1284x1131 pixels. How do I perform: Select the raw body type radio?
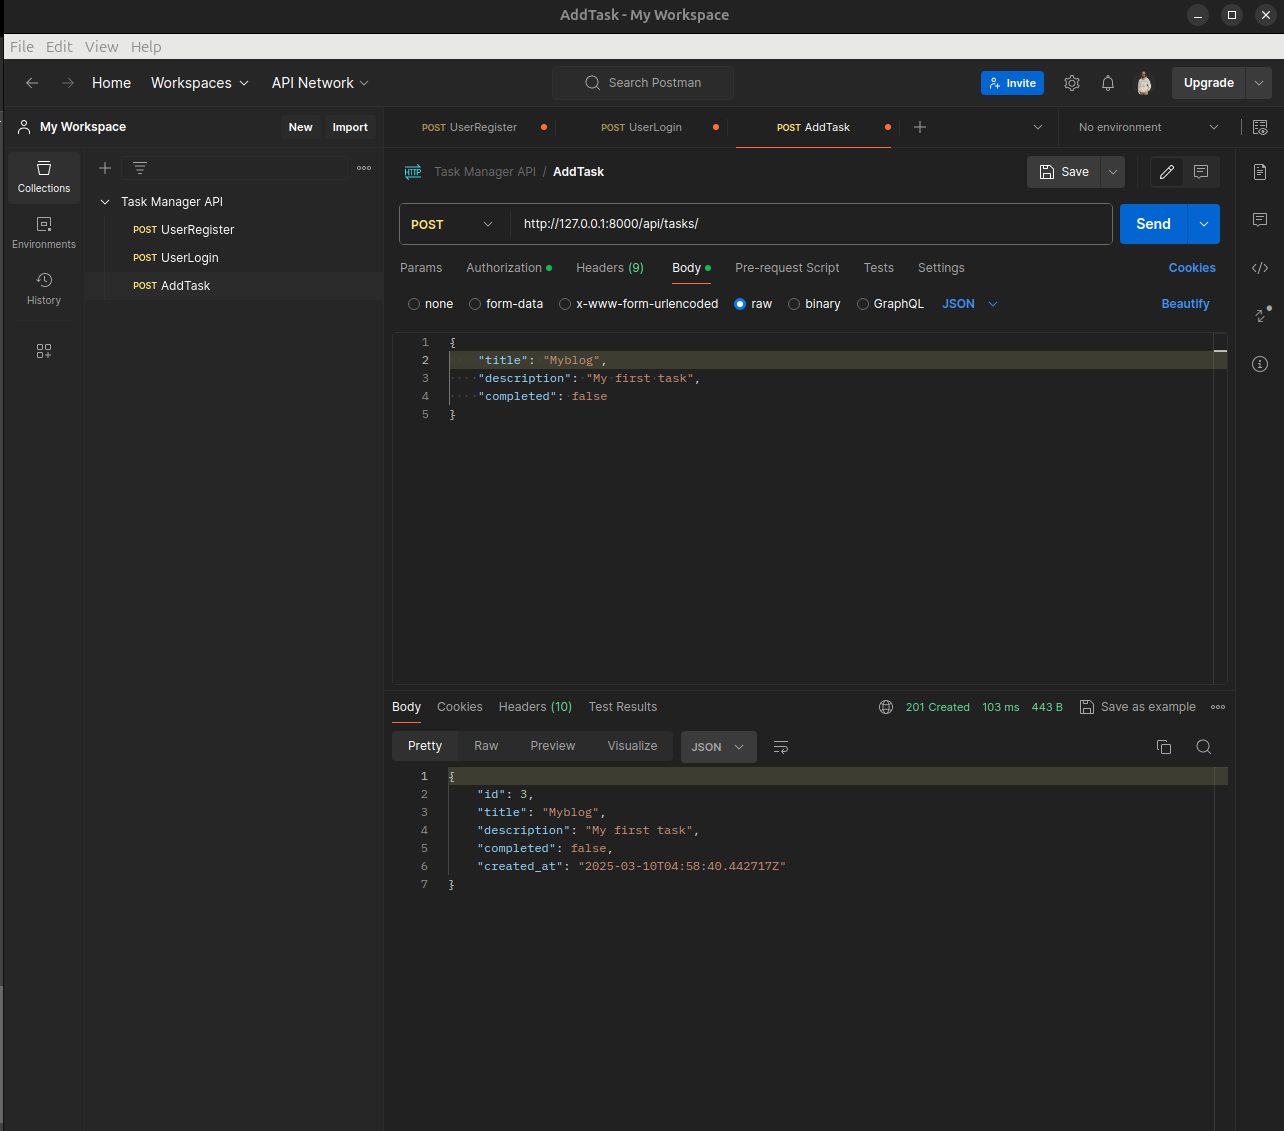click(740, 304)
